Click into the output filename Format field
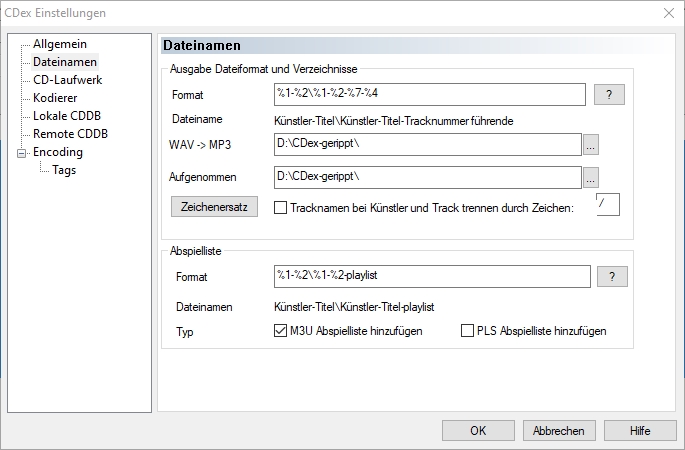 click(x=430, y=95)
